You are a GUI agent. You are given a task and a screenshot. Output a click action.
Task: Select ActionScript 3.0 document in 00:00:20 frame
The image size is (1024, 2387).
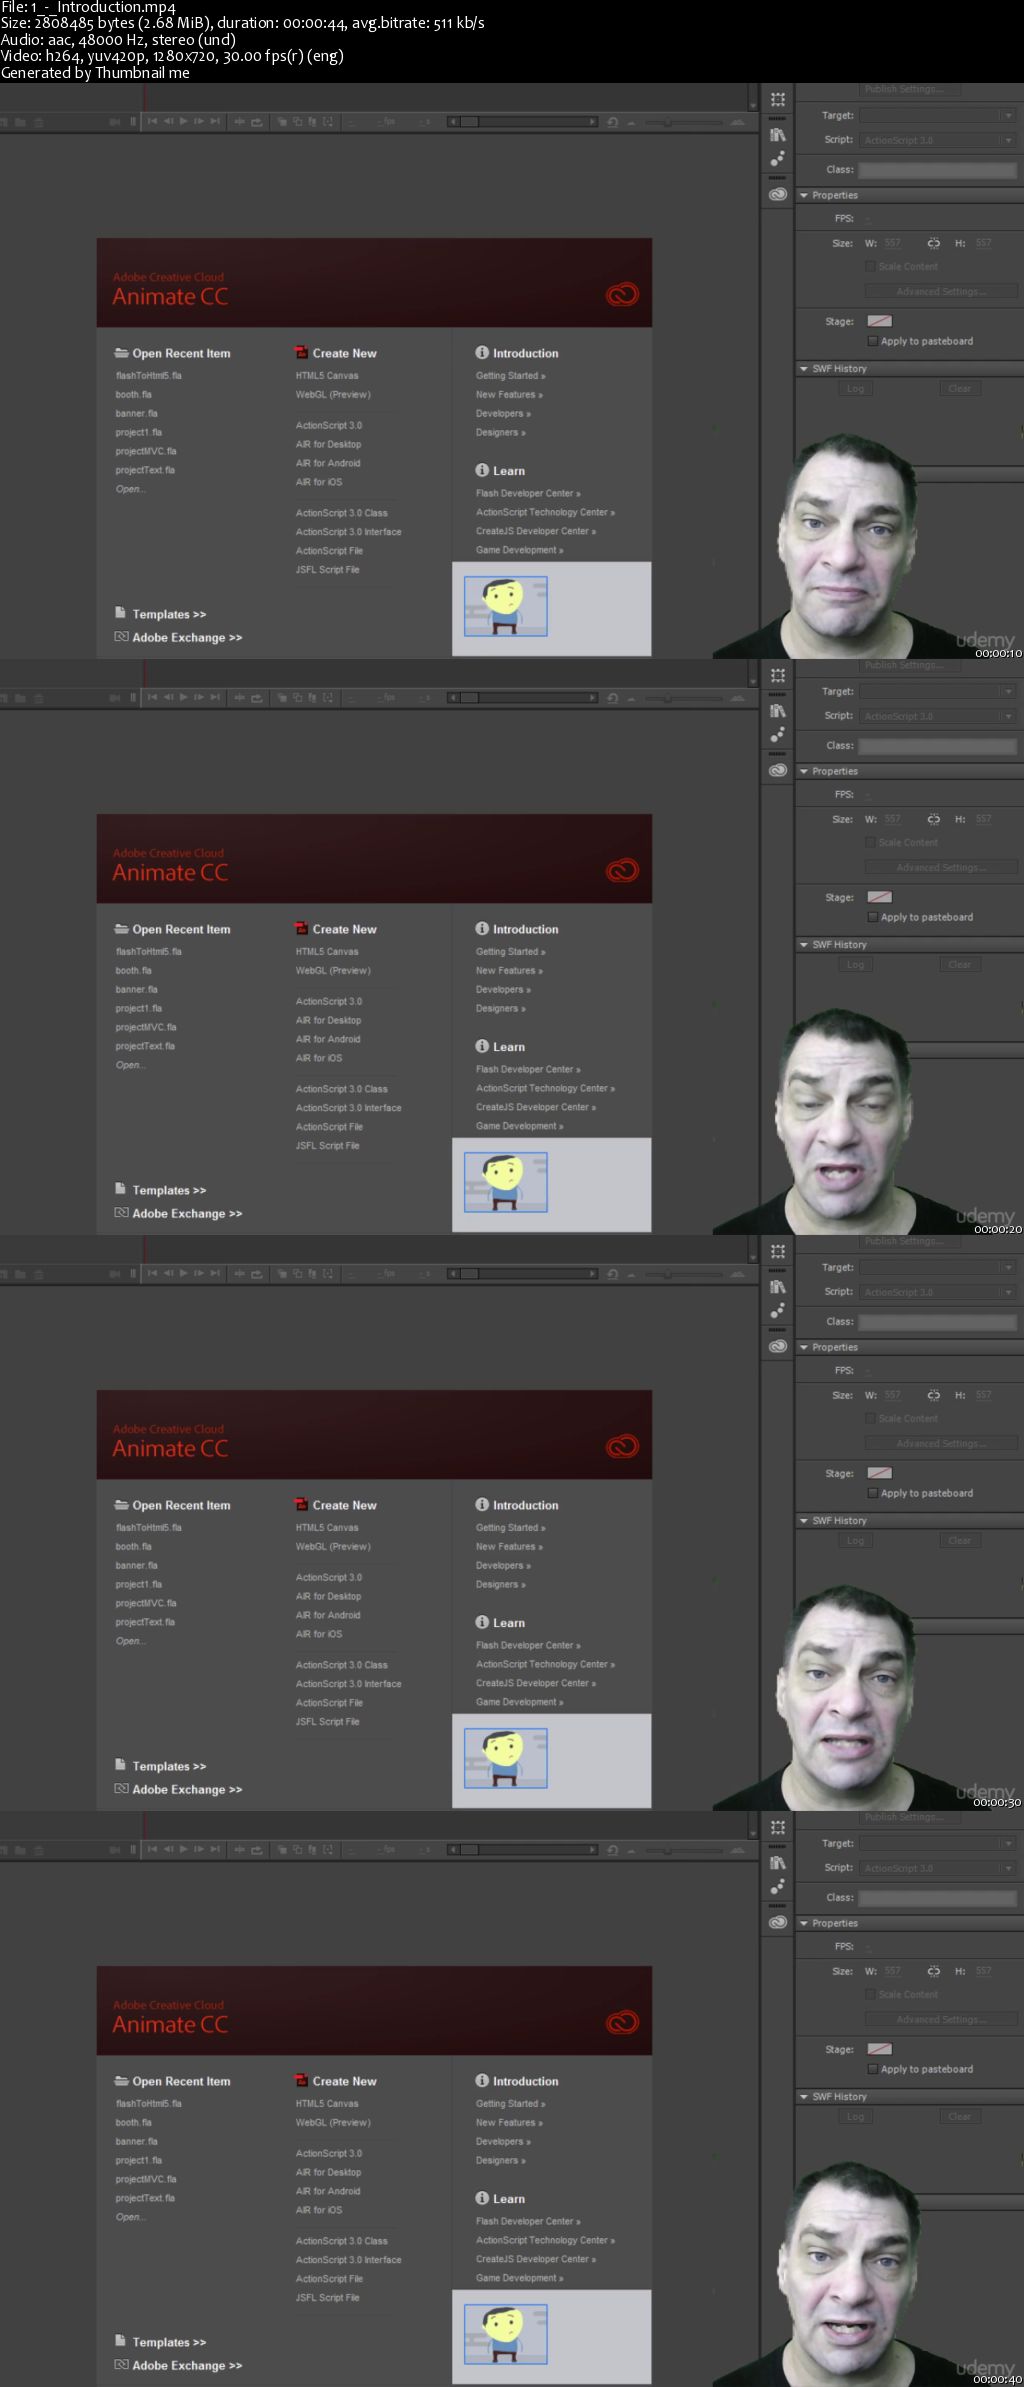point(329,1001)
